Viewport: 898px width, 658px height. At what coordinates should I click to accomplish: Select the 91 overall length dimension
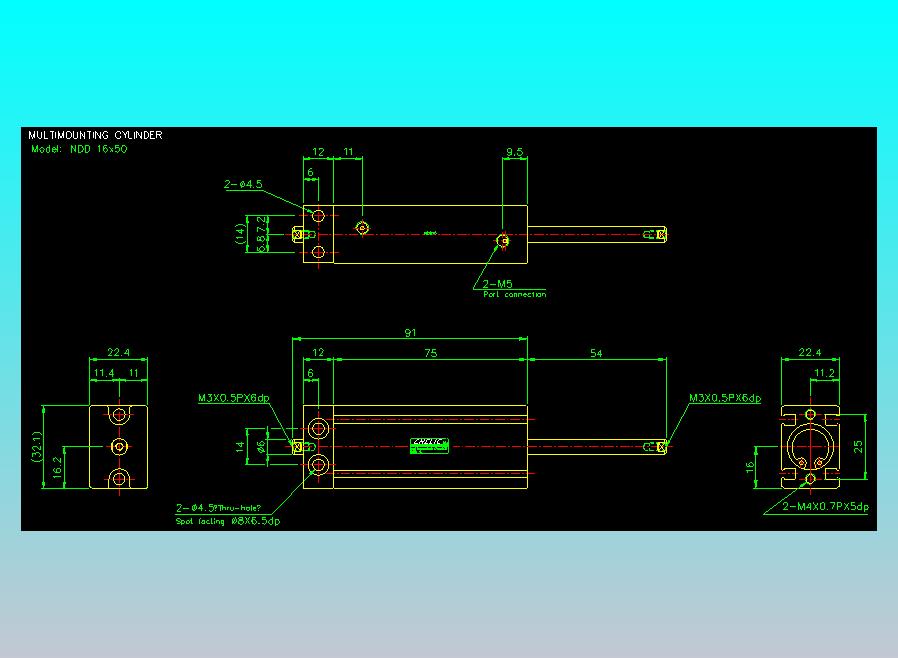[410, 333]
